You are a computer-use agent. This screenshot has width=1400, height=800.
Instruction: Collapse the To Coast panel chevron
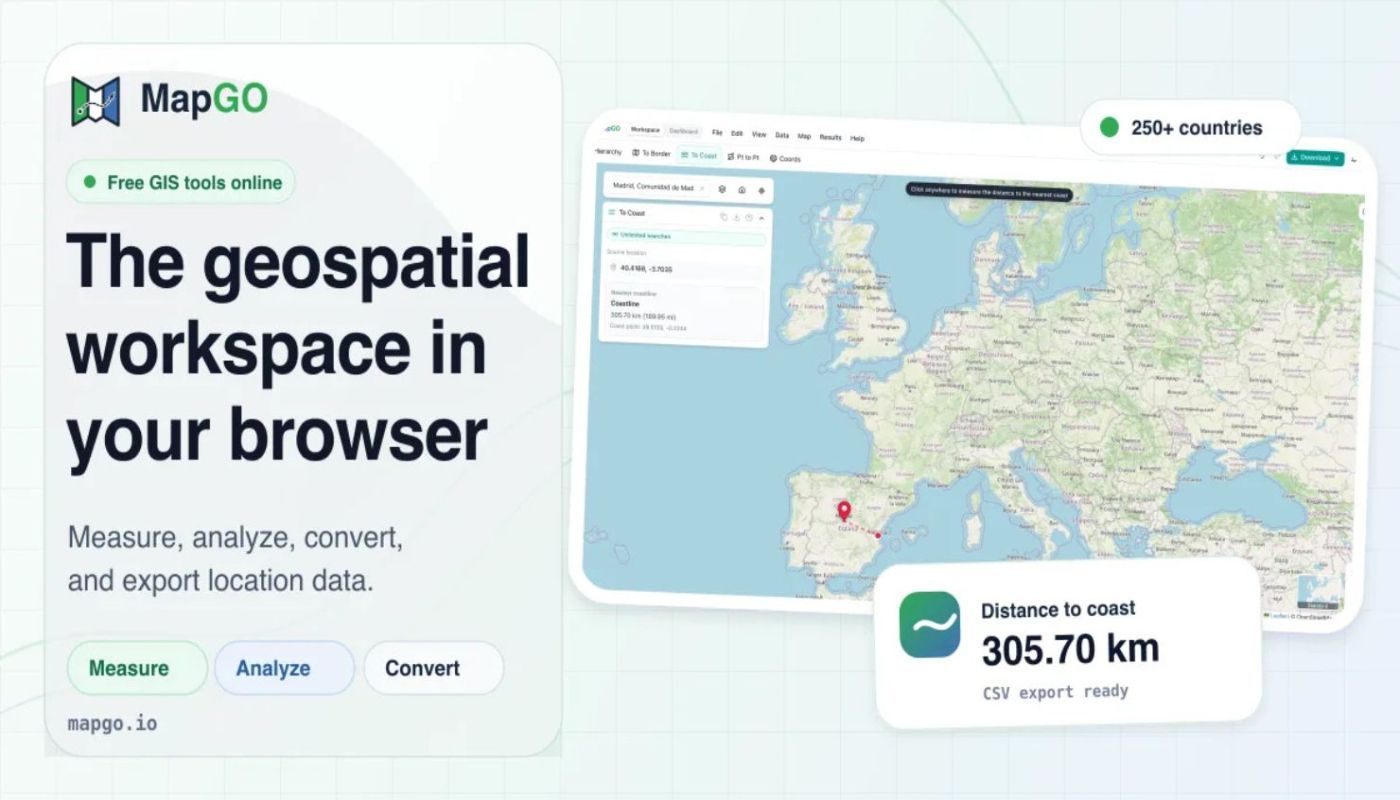(x=761, y=218)
